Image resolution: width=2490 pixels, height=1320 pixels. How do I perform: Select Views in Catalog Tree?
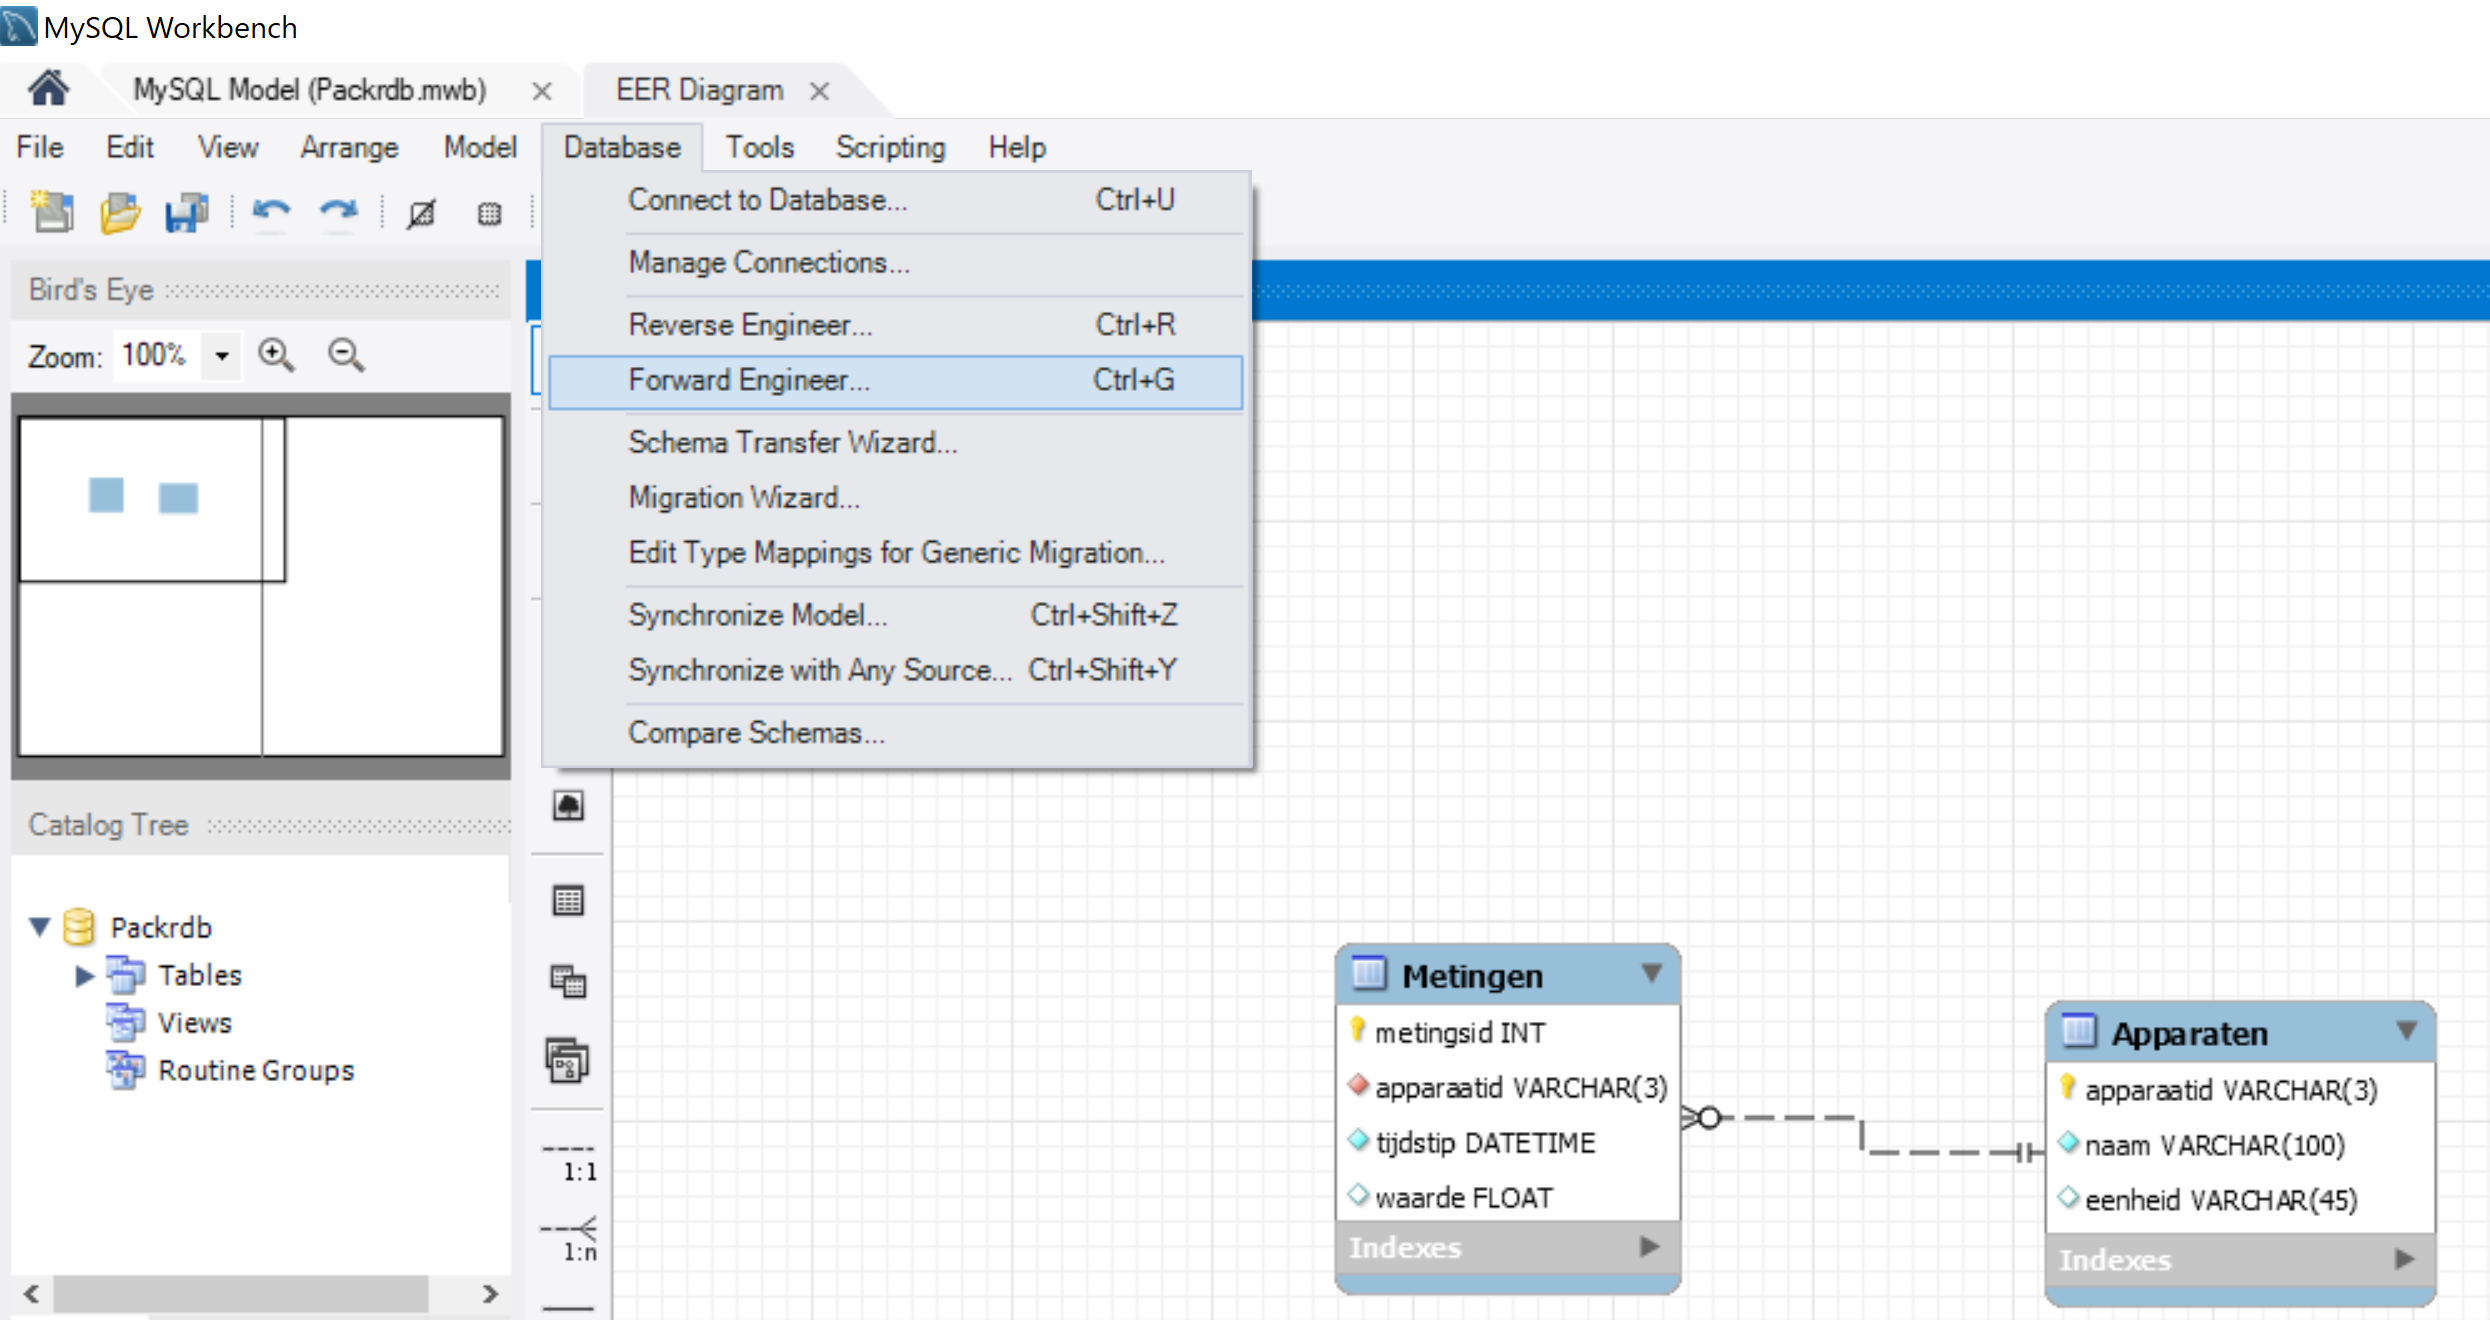(x=195, y=1023)
